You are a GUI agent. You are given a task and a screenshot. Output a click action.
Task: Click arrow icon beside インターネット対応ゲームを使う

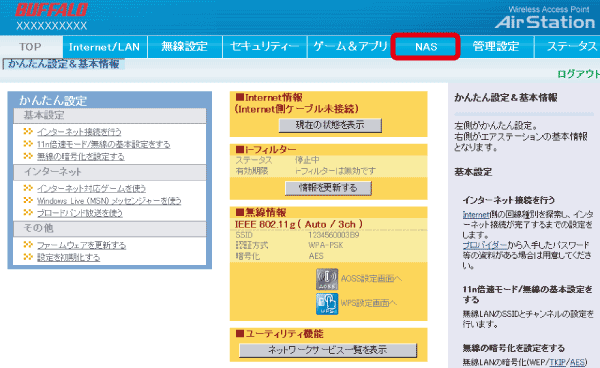[x=28, y=188]
